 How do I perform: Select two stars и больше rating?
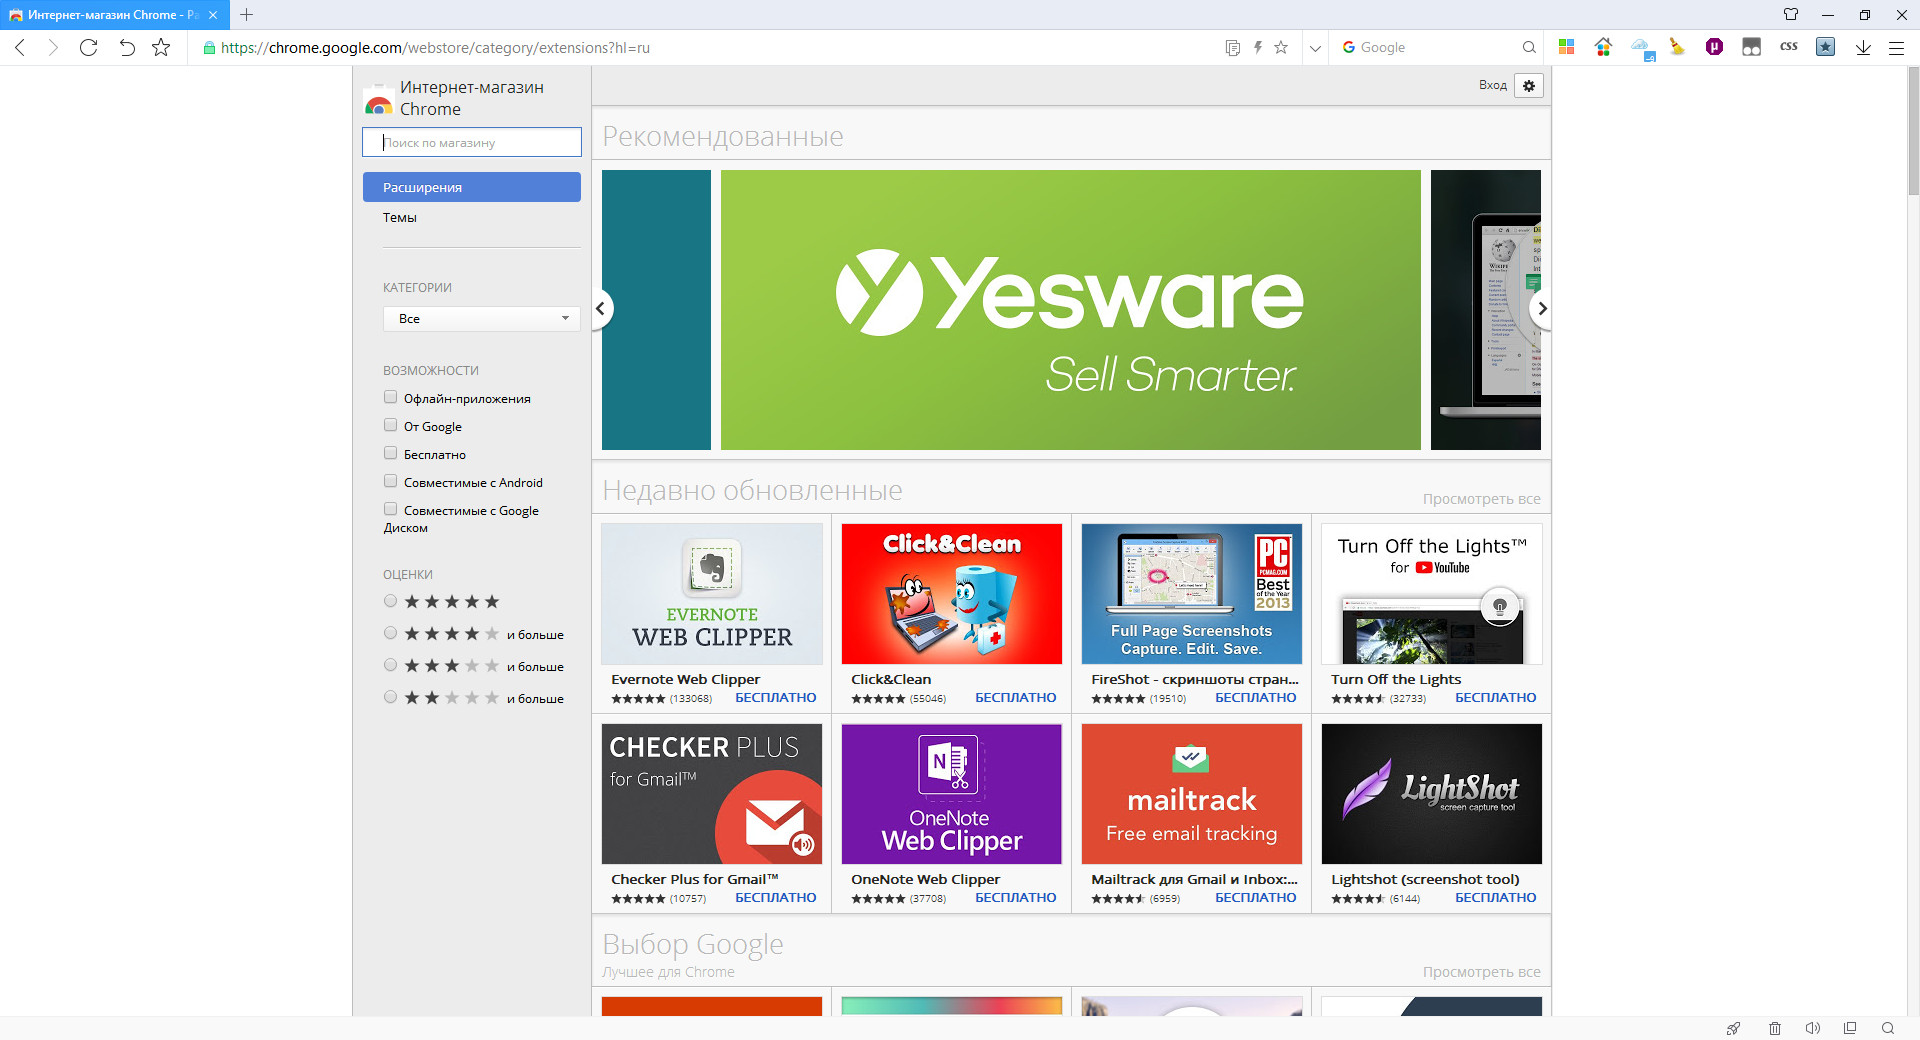coord(391,697)
